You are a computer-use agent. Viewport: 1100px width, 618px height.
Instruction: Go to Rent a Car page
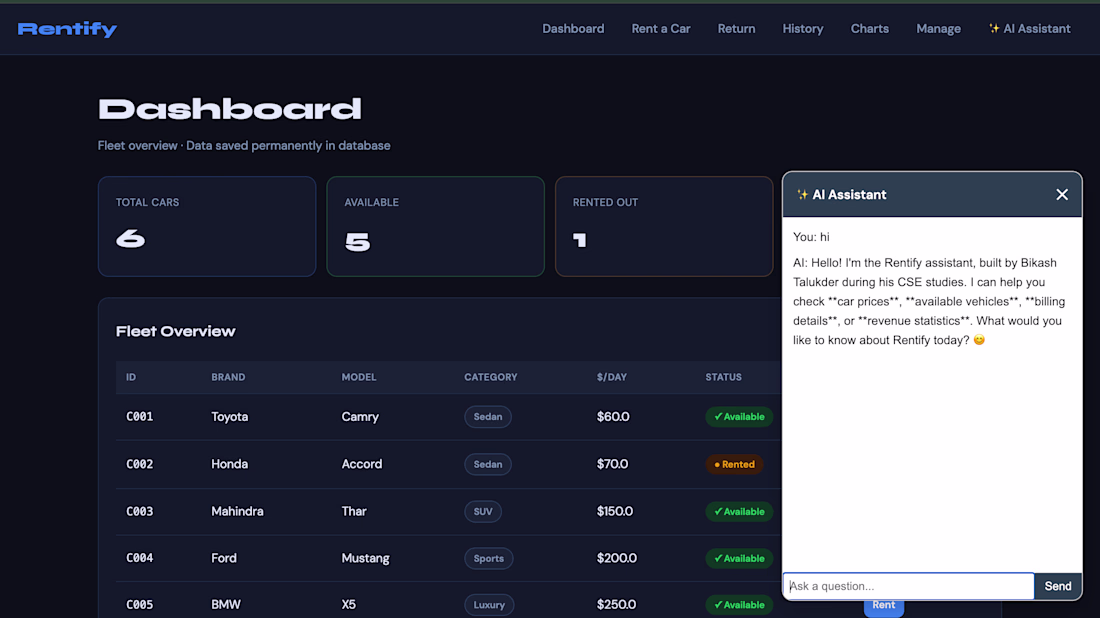point(661,29)
